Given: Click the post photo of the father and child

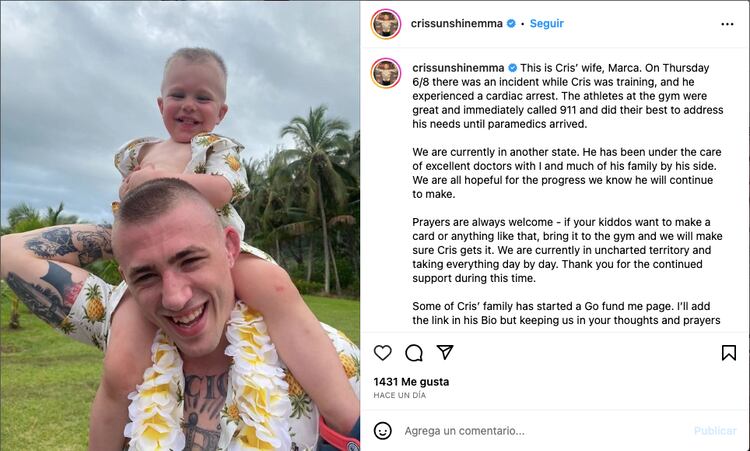Looking at the screenshot, I should tap(180, 226).
